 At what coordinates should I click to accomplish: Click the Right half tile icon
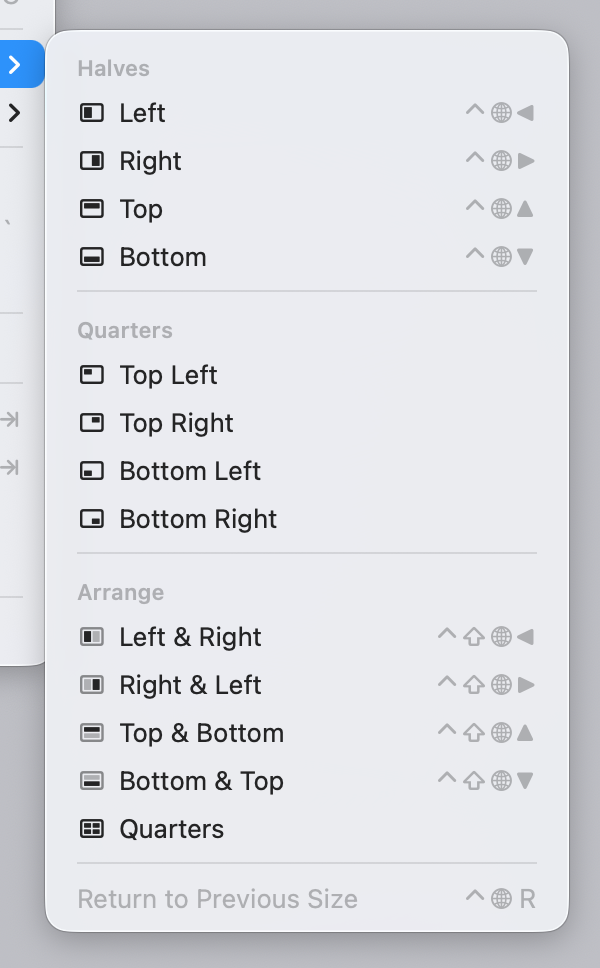coord(92,161)
